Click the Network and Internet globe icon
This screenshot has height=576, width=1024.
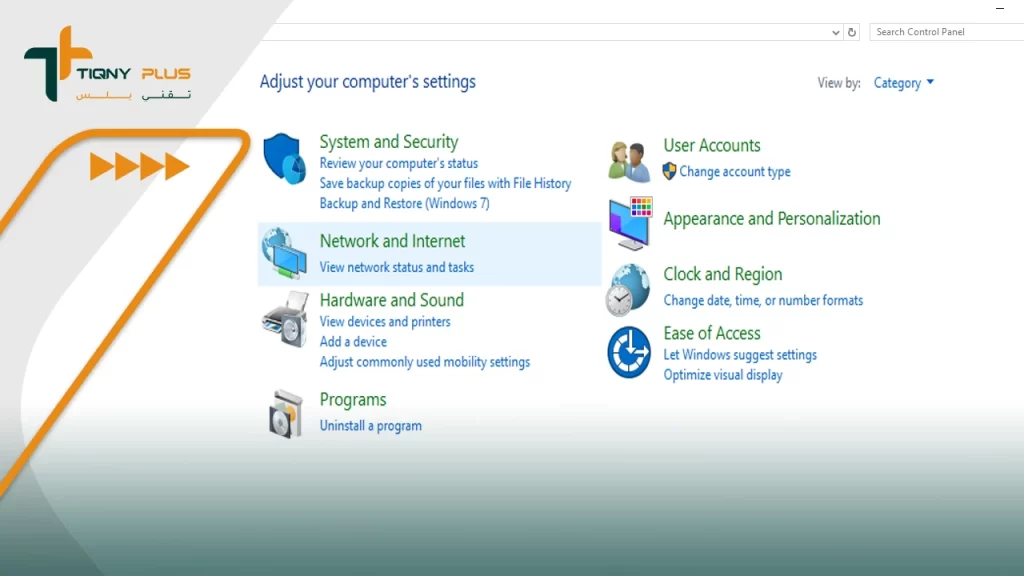point(284,253)
